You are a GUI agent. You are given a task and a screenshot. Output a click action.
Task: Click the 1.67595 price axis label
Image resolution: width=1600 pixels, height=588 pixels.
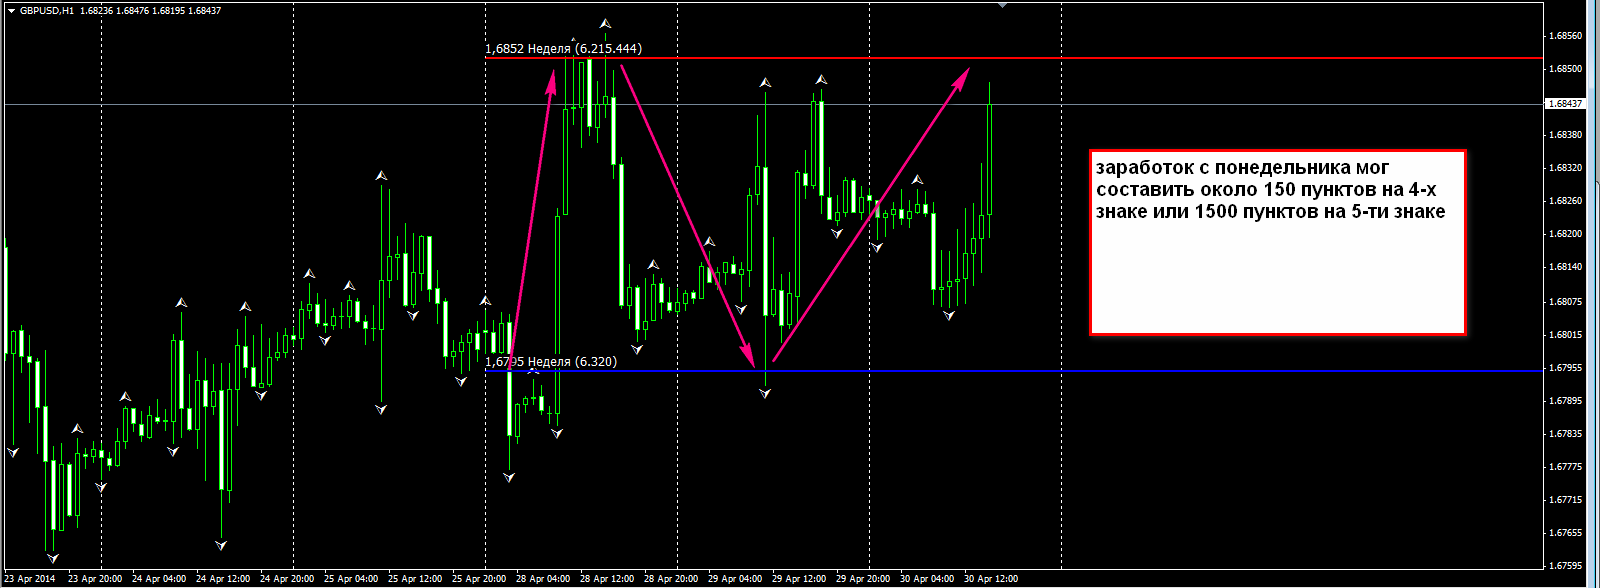1565,566
